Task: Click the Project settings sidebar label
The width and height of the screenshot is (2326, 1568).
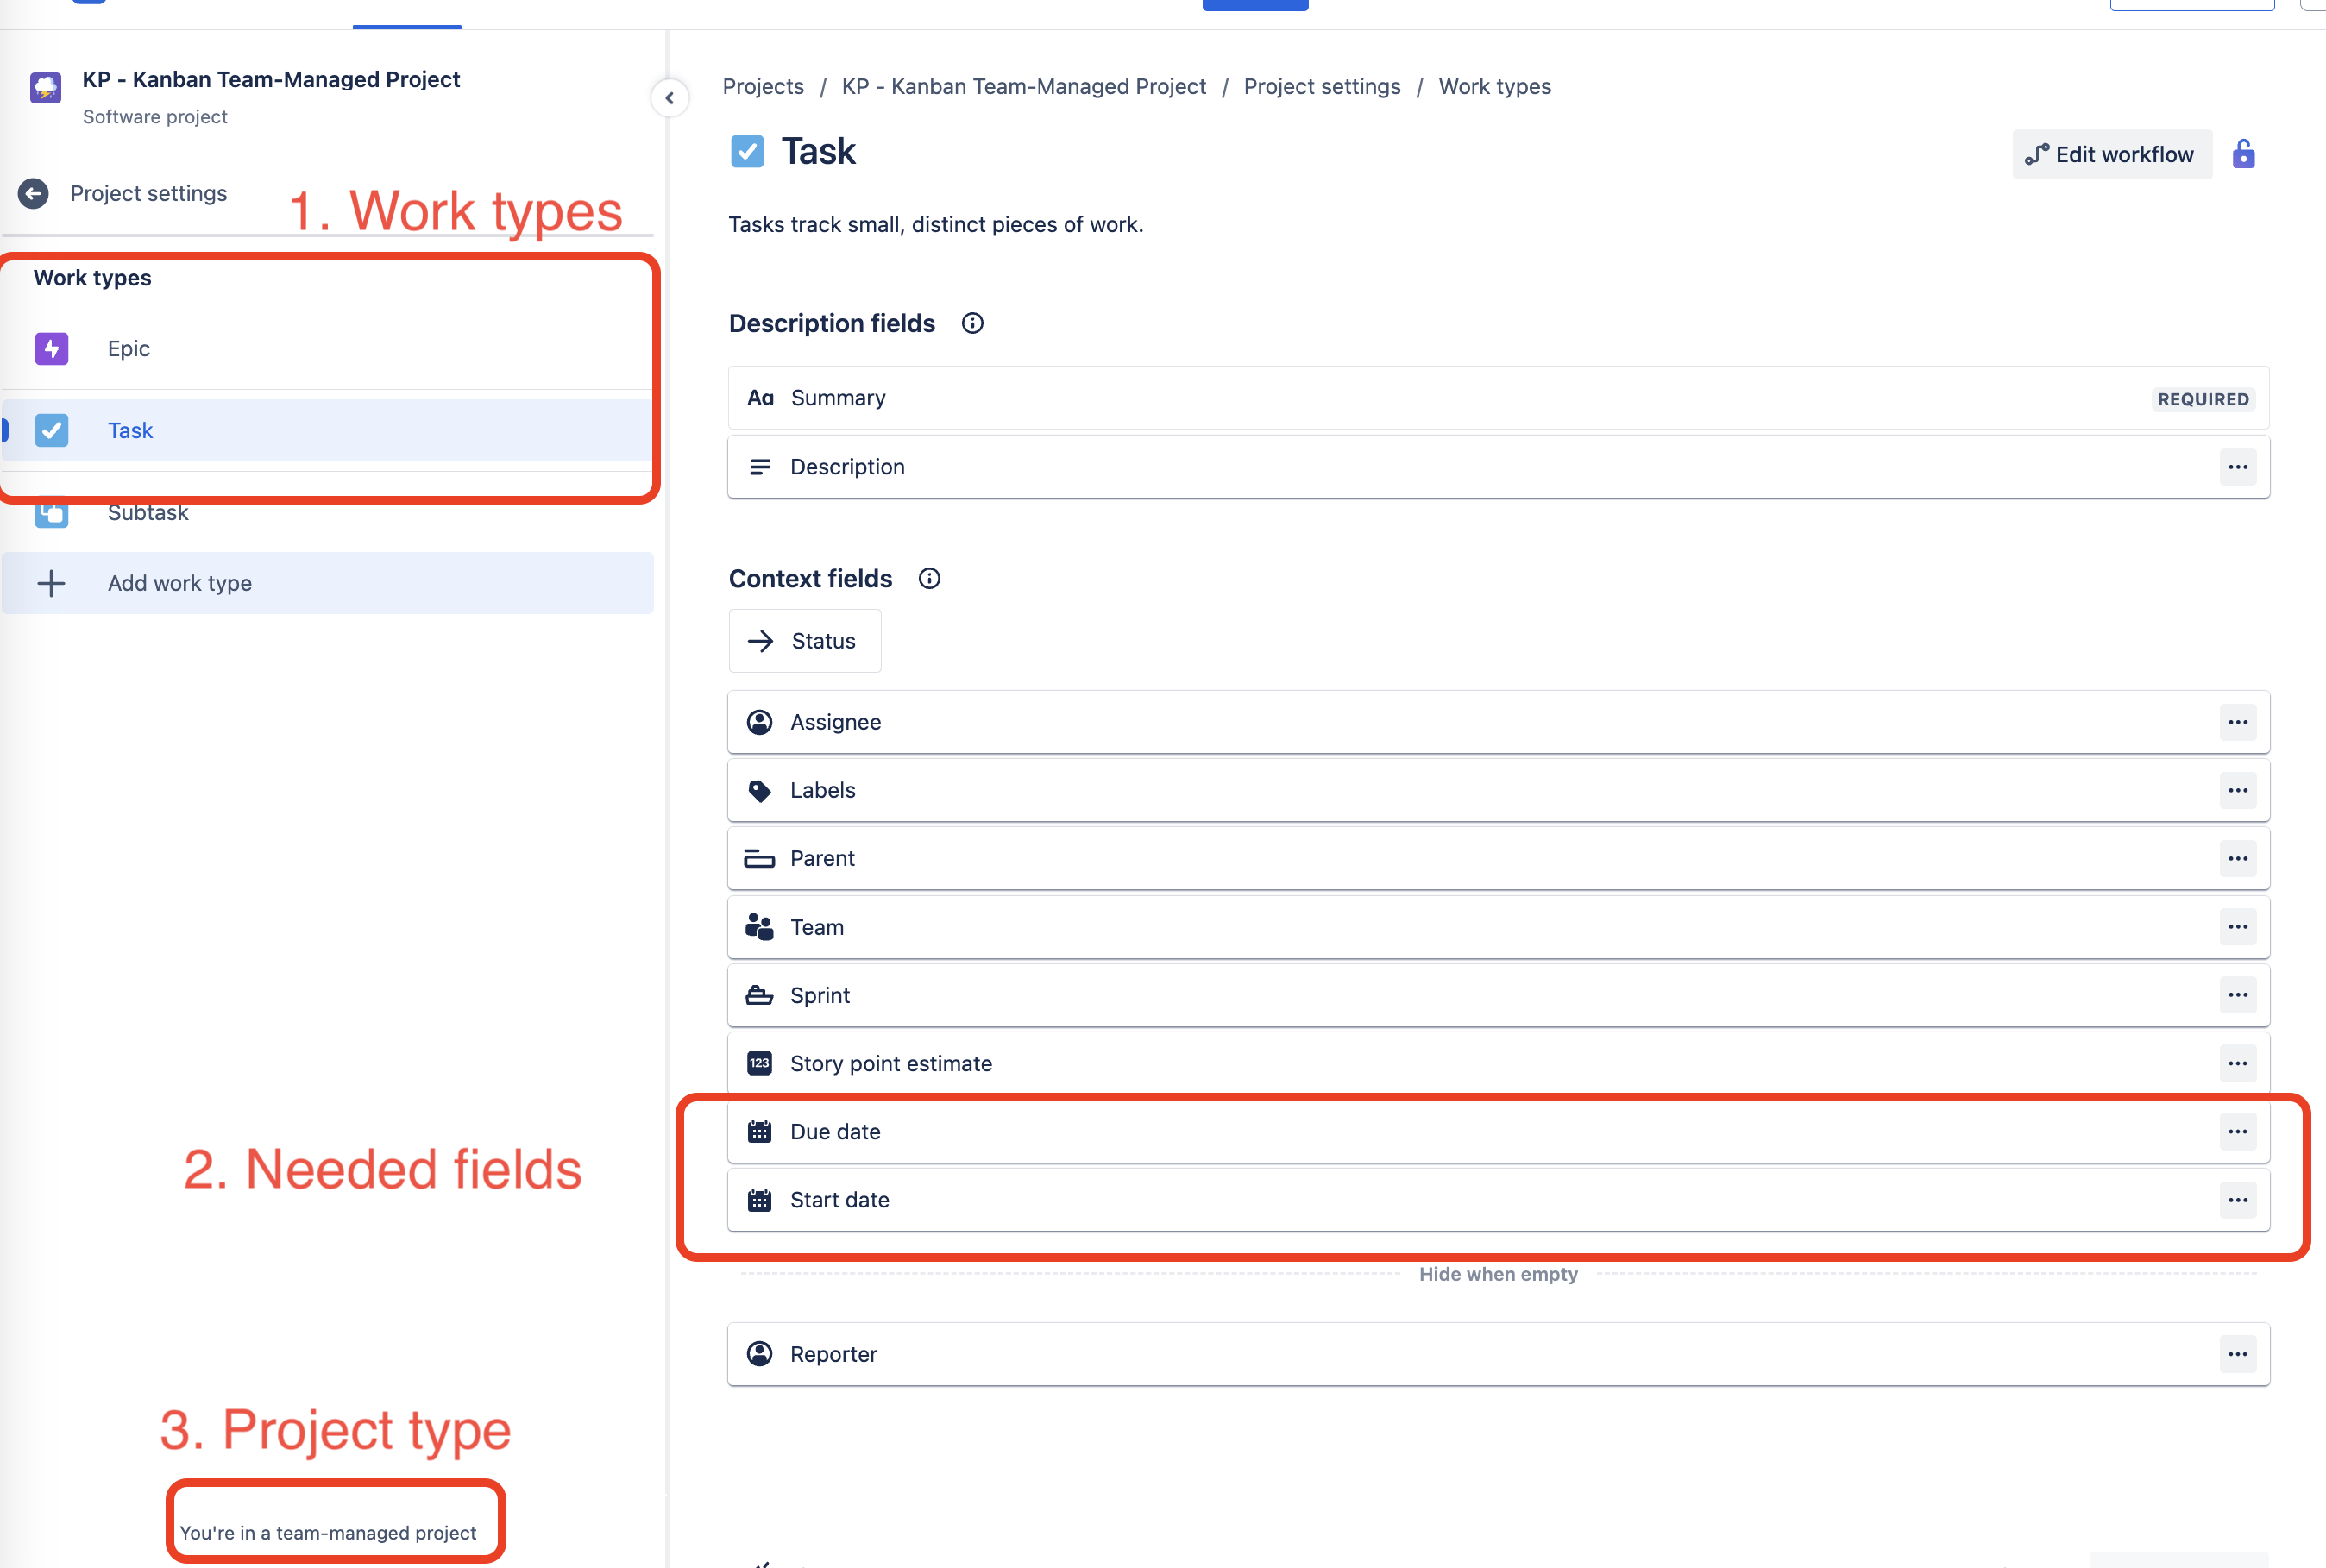Action: click(148, 193)
